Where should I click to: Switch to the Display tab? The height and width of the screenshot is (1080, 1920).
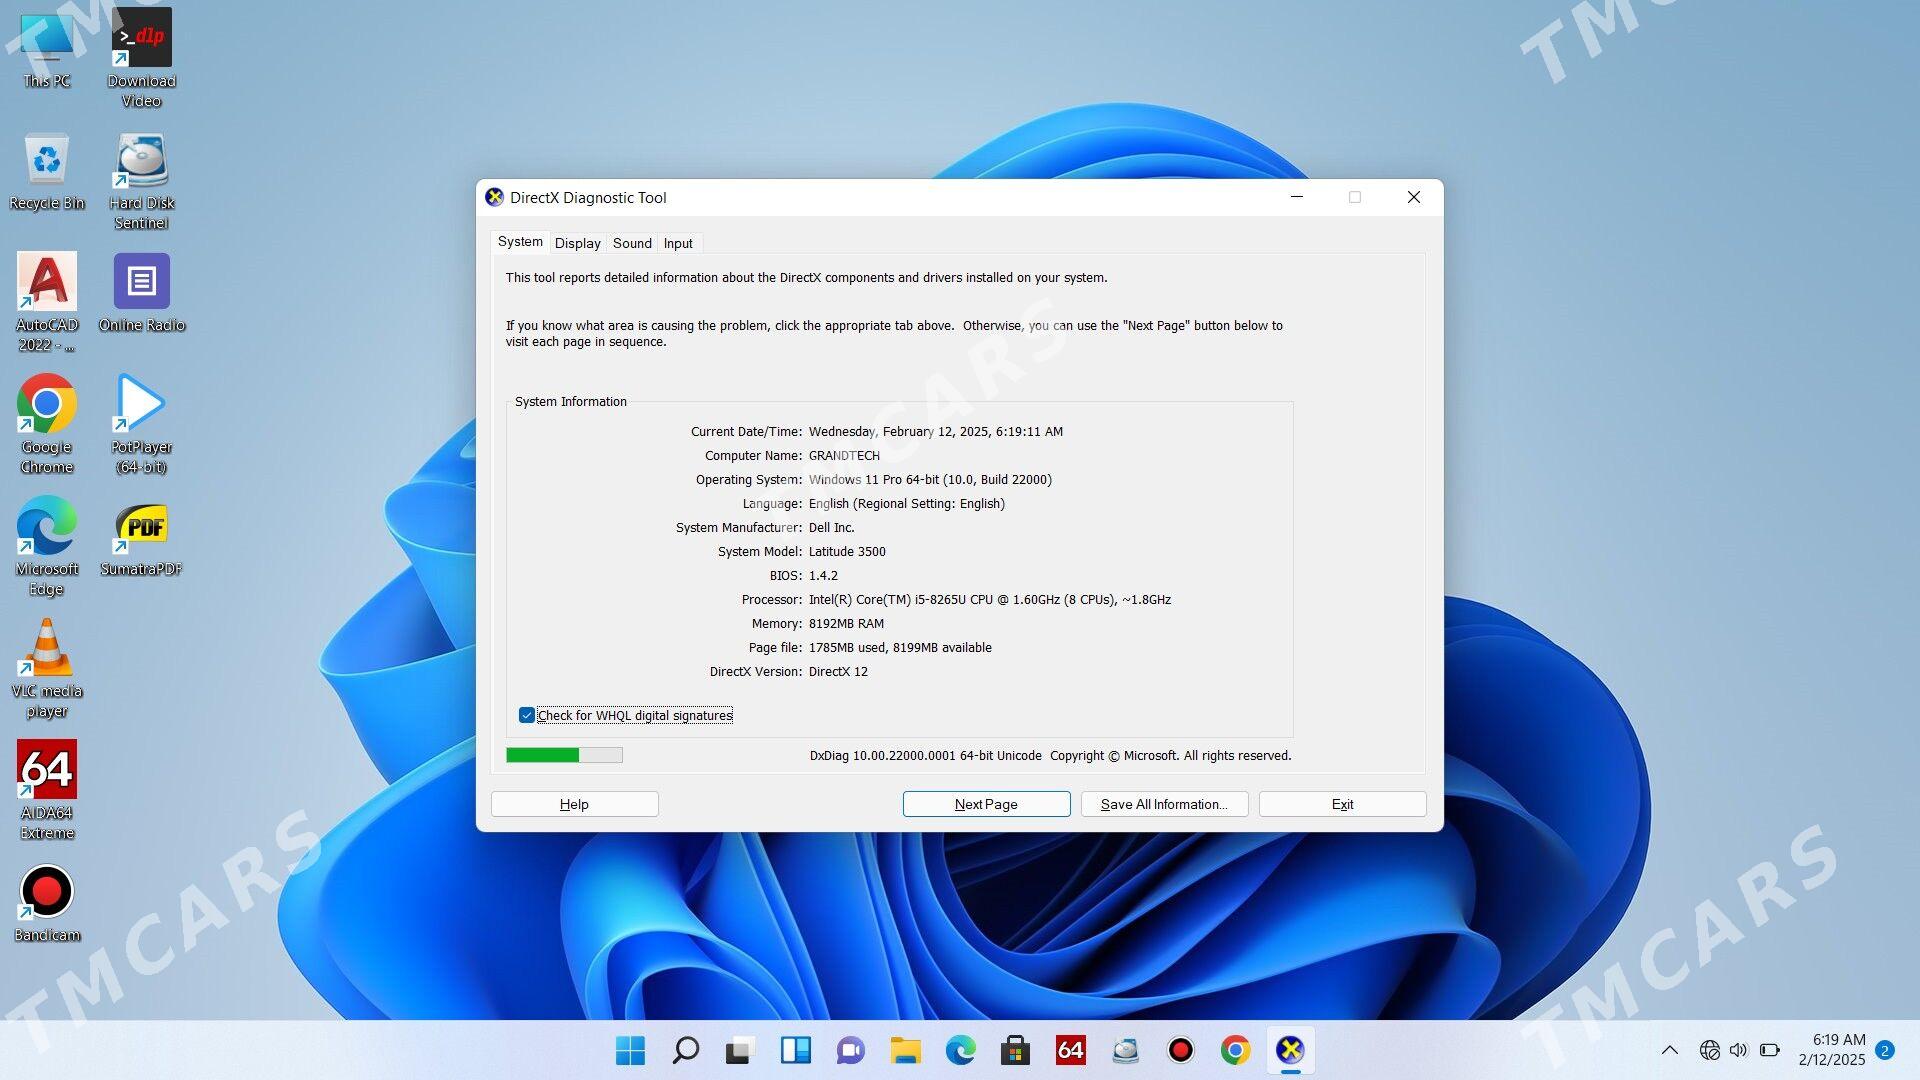(x=576, y=243)
